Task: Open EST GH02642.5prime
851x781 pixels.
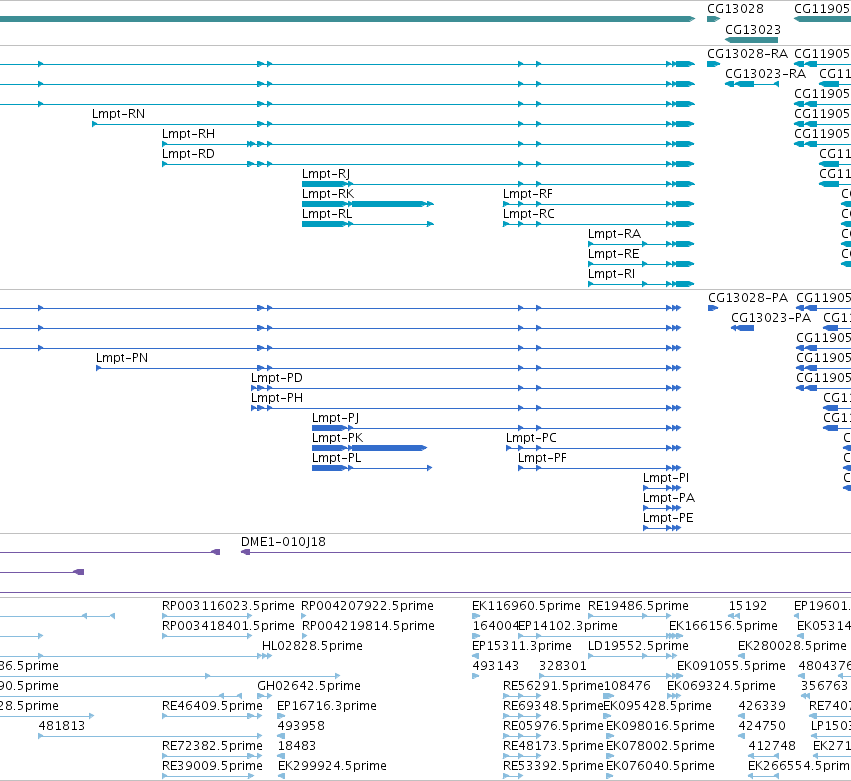Action: point(309,686)
